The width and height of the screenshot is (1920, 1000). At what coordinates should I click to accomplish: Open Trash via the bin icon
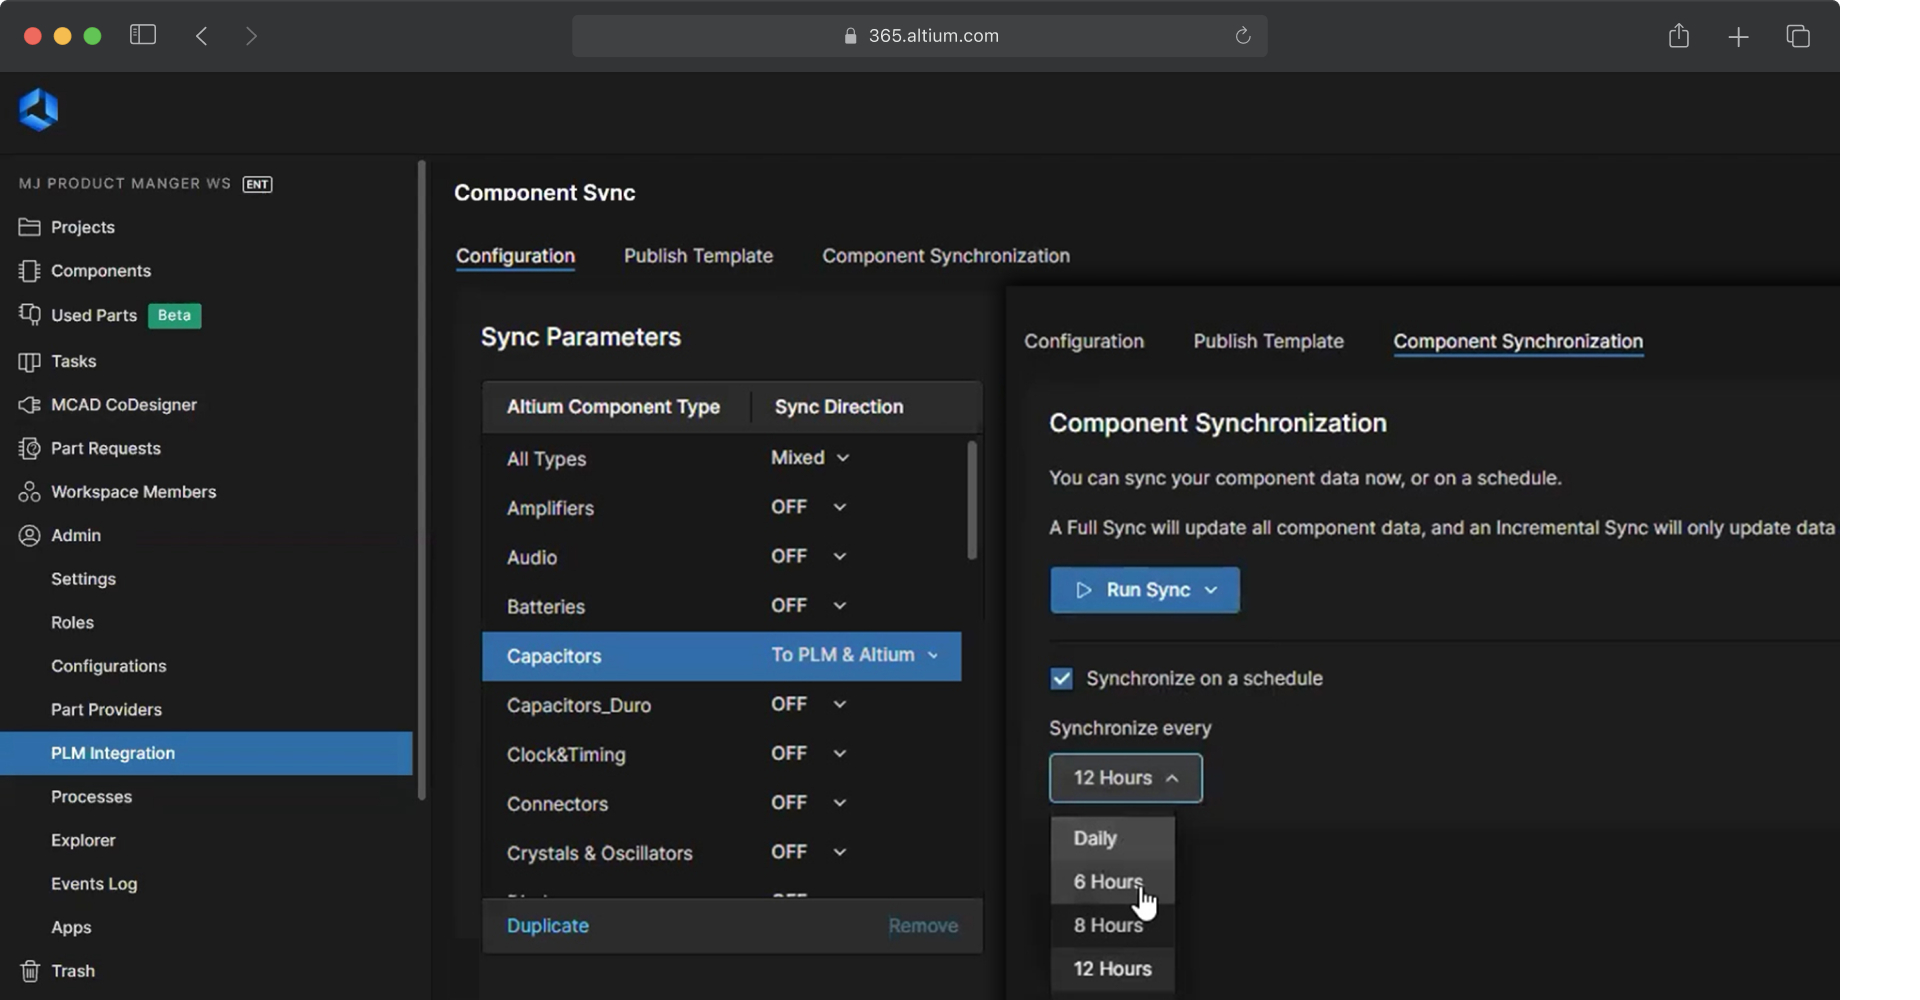(x=29, y=971)
